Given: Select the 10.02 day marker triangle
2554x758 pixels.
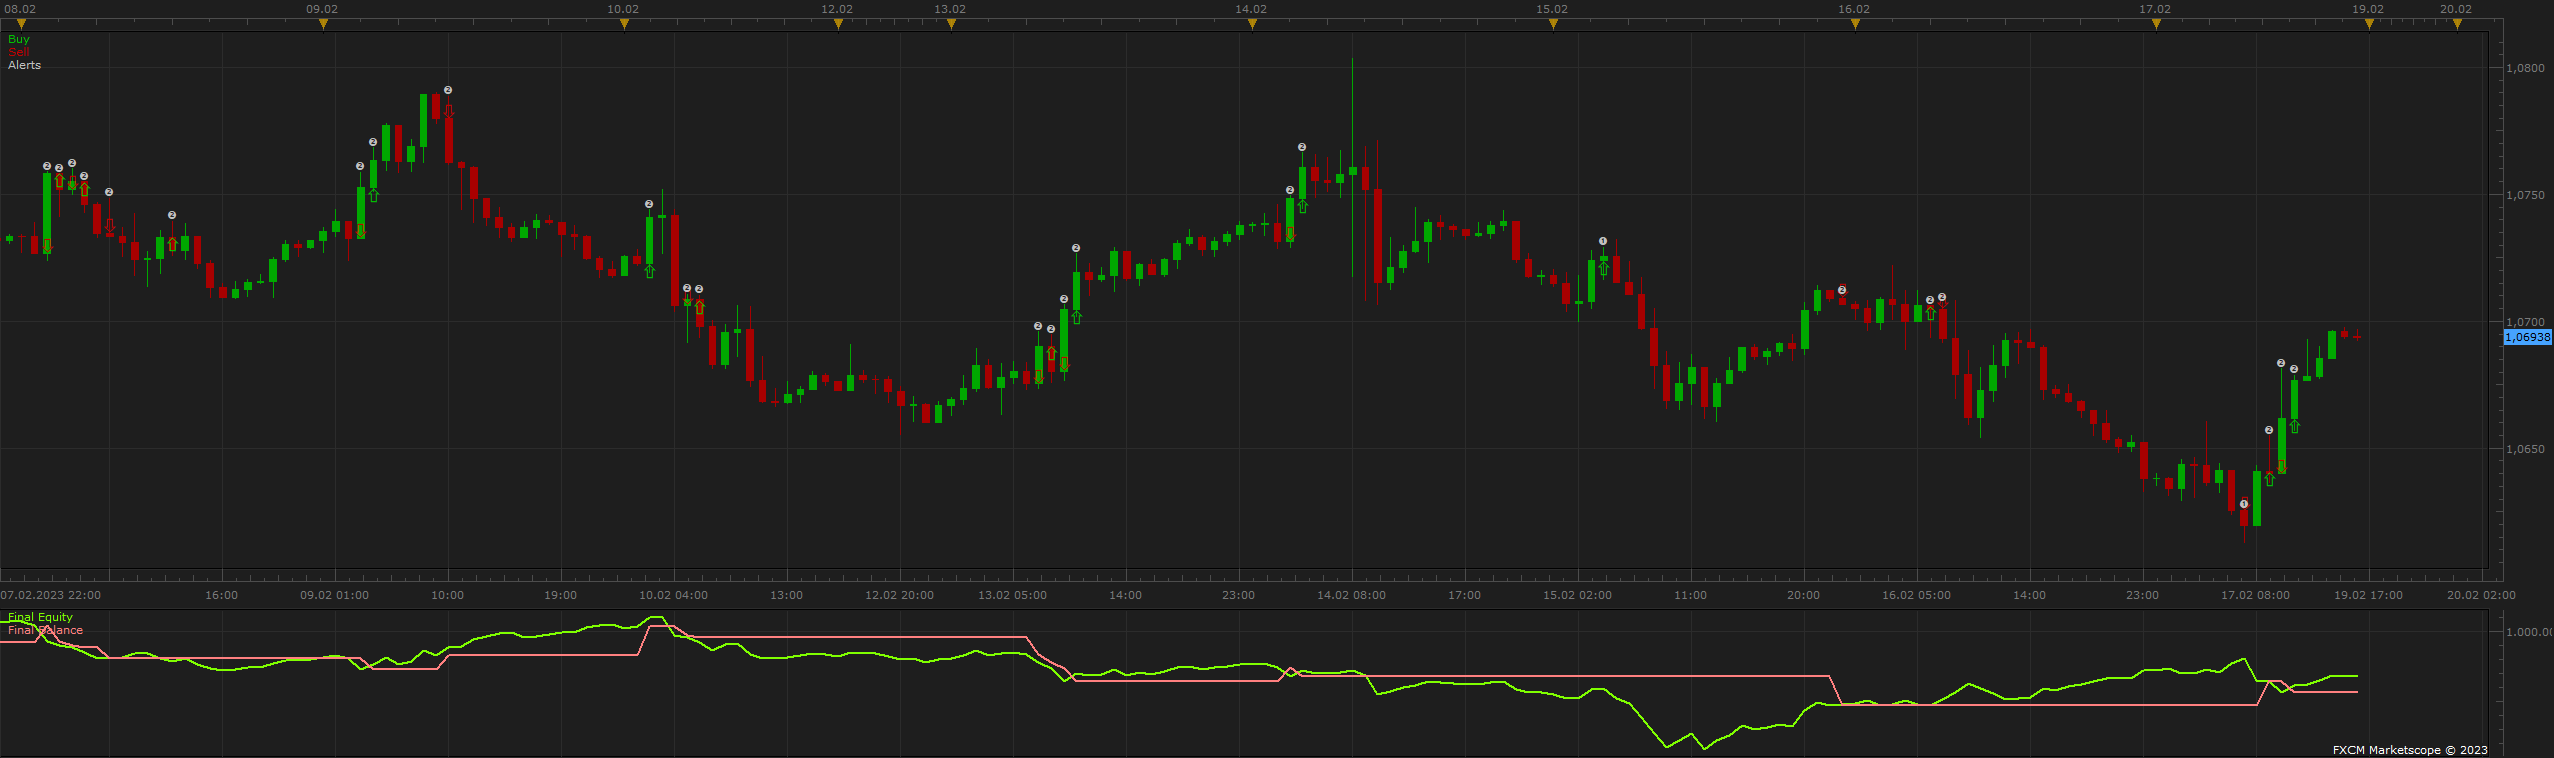Looking at the screenshot, I should click(x=624, y=24).
